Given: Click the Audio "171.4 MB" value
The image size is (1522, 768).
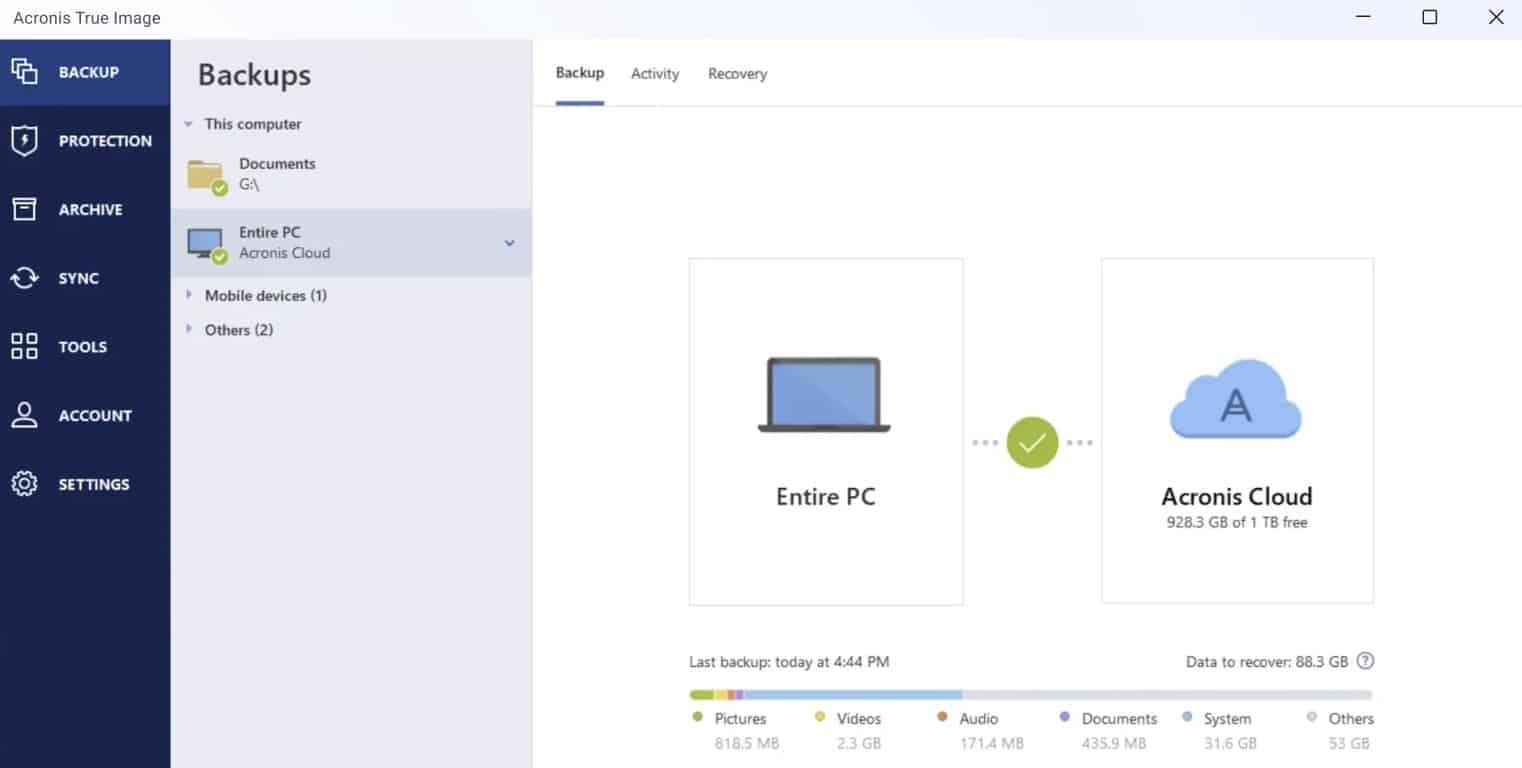Looking at the screenshot, I should click(x=992, y=744).
